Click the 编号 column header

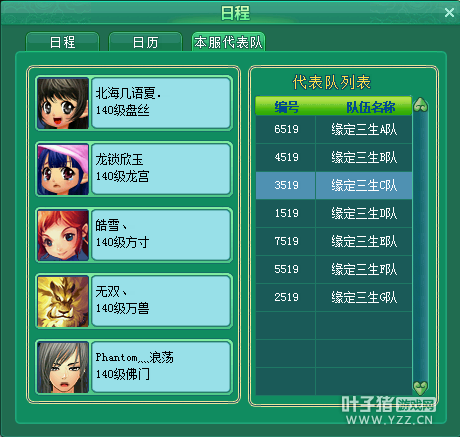pos(286,107)
